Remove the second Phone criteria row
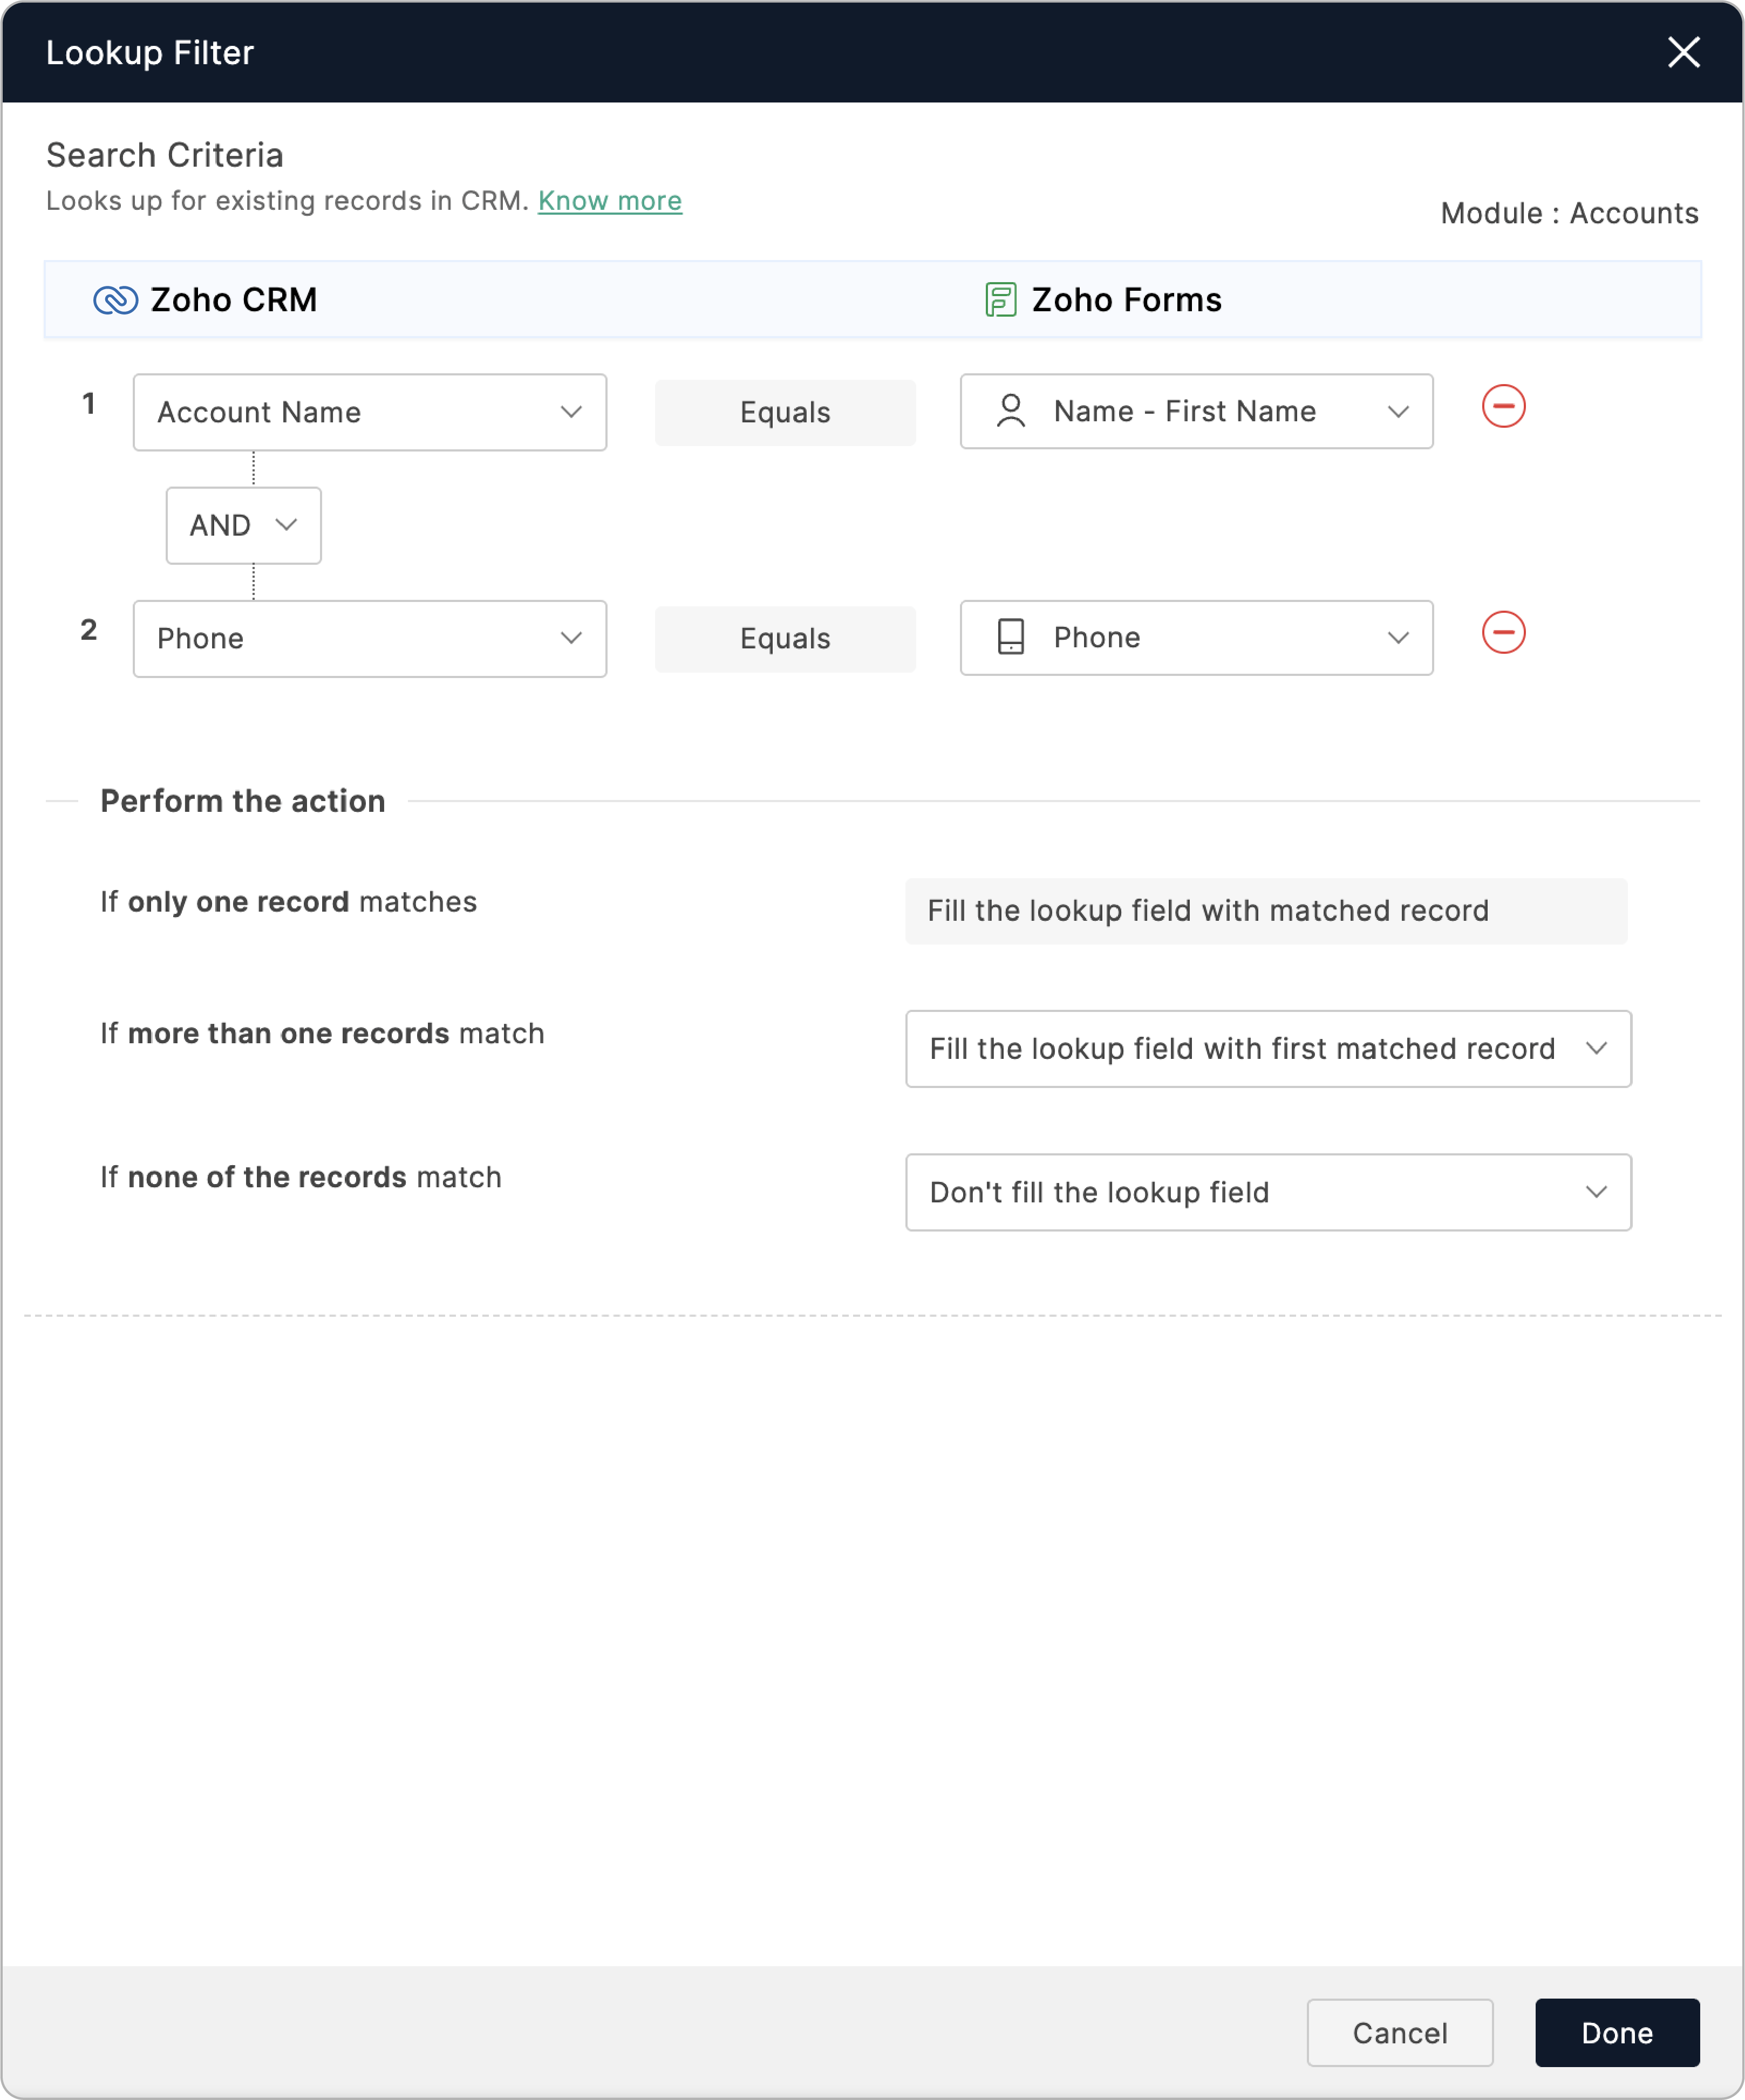 1502,632
